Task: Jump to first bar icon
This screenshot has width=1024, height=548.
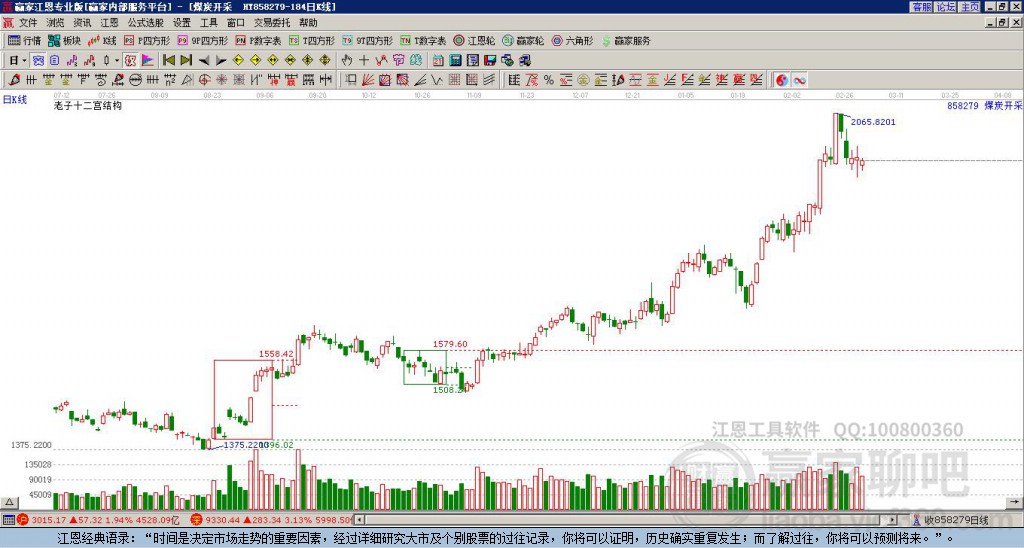Action: coord(168,60)
